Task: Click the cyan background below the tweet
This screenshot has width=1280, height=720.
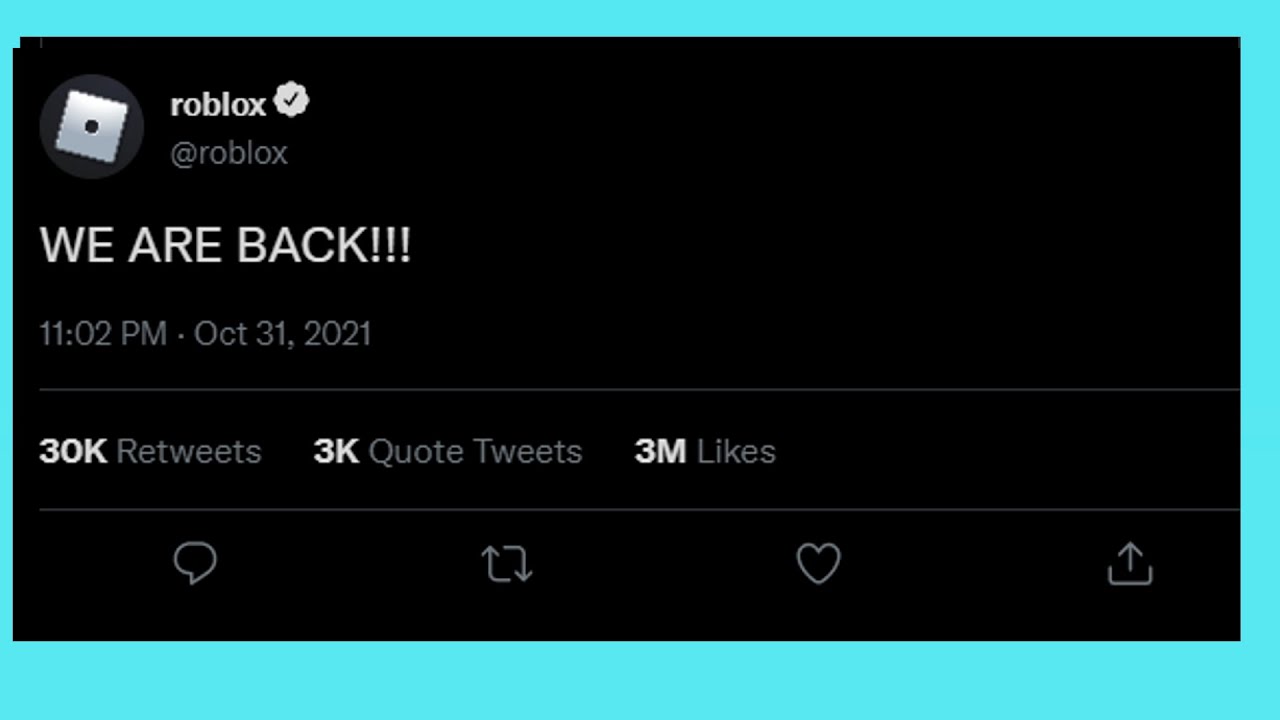Action: (x=640, y=682)
